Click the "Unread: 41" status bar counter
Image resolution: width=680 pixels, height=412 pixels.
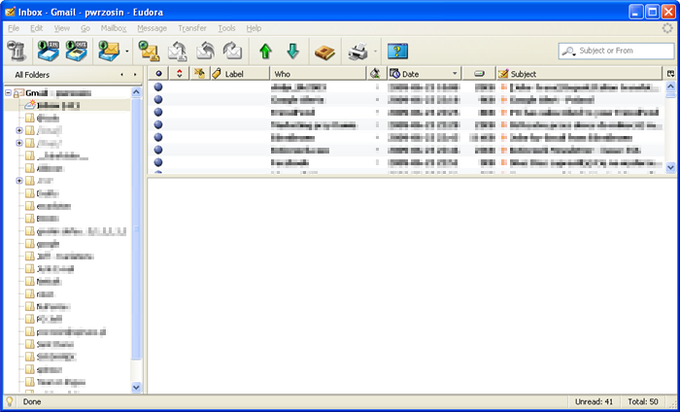coord(594,402)
